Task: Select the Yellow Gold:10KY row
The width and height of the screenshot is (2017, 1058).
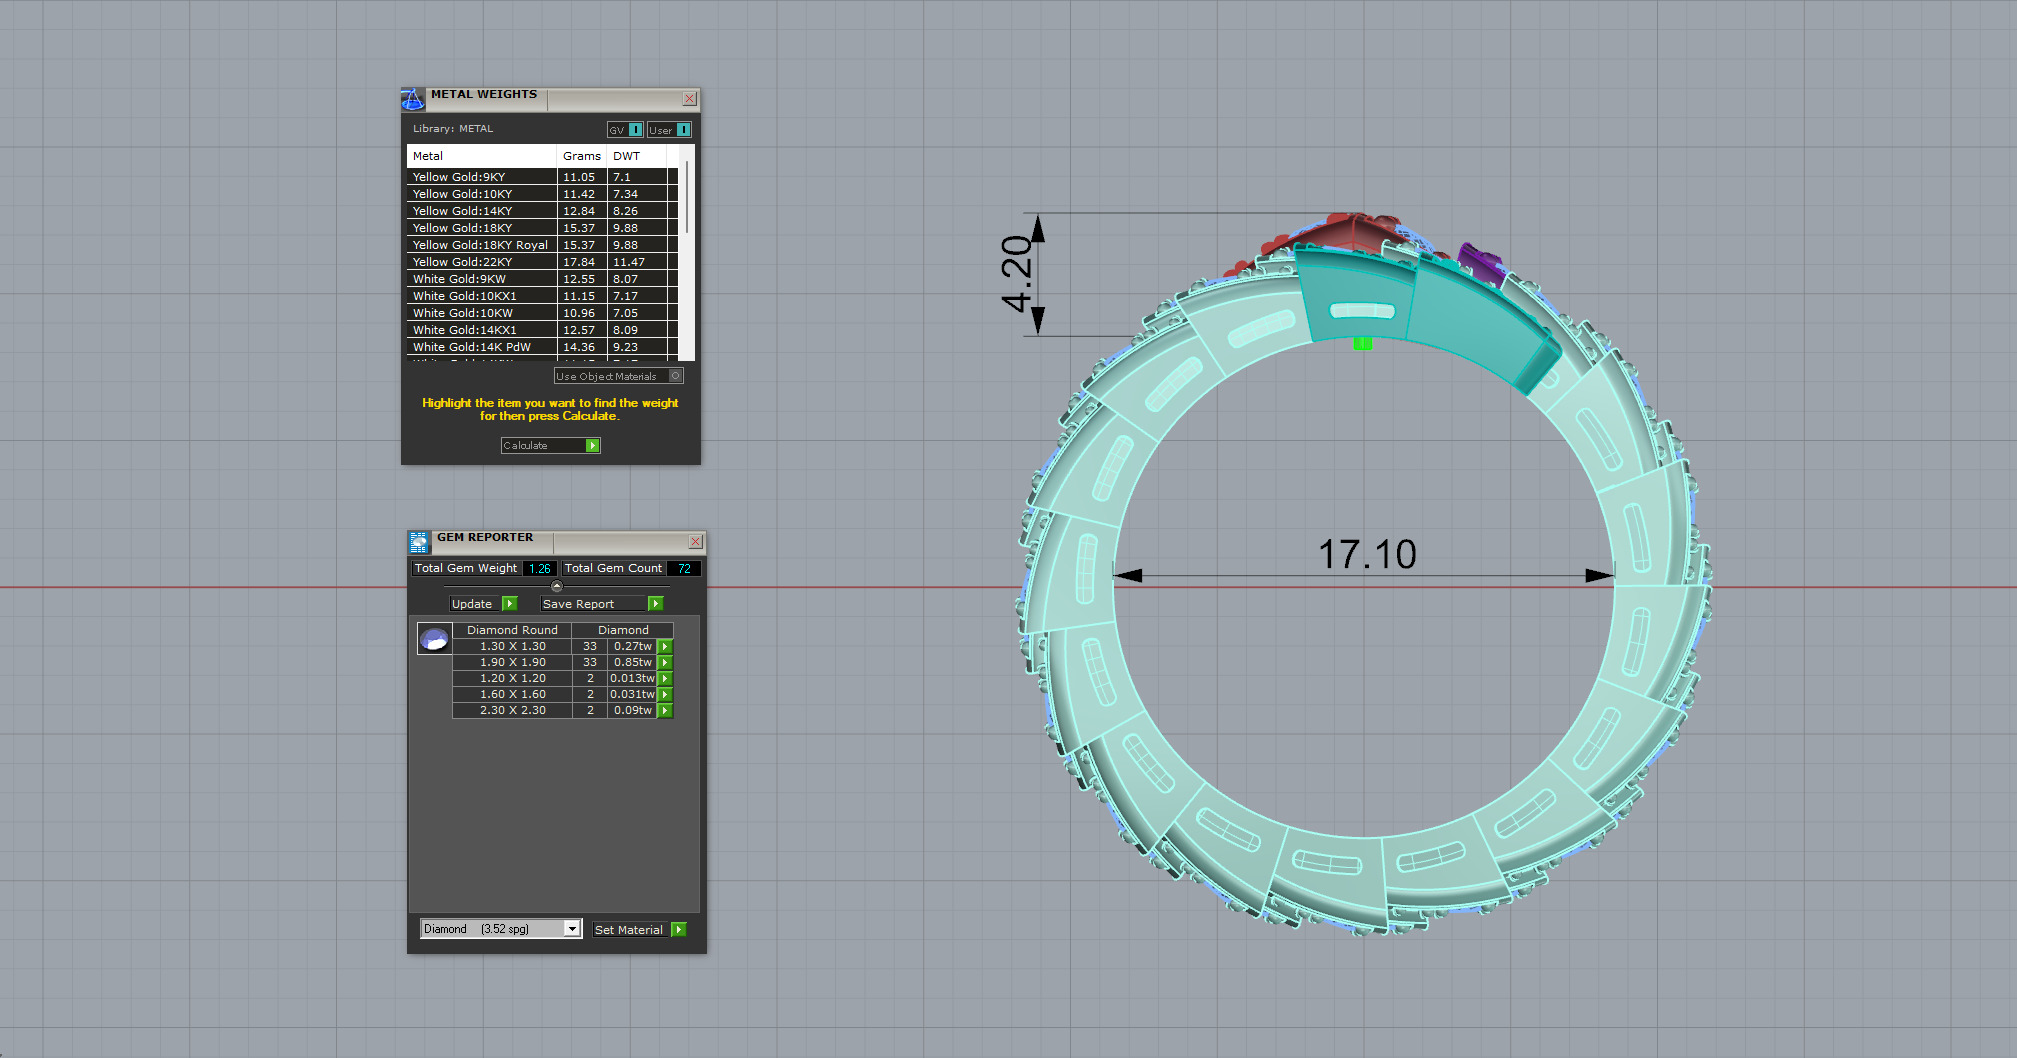Action: (542, 194)
